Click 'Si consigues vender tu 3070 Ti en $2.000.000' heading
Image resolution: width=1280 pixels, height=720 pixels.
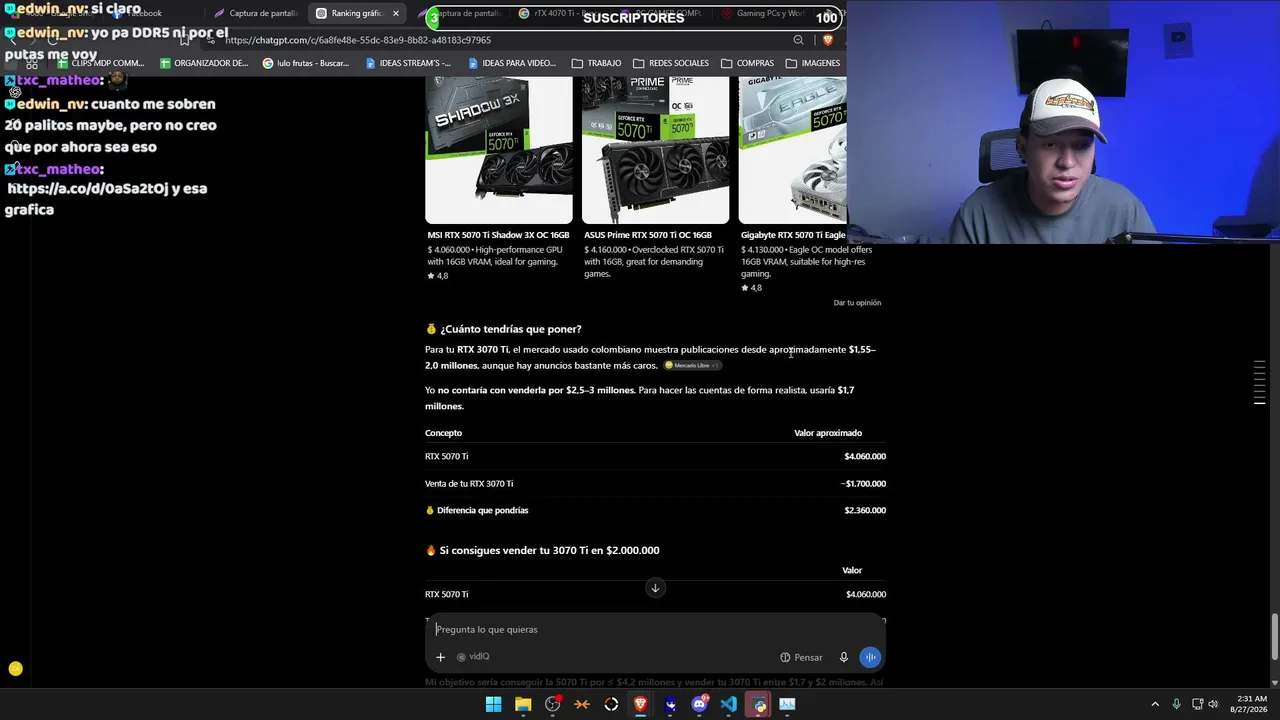549,551
